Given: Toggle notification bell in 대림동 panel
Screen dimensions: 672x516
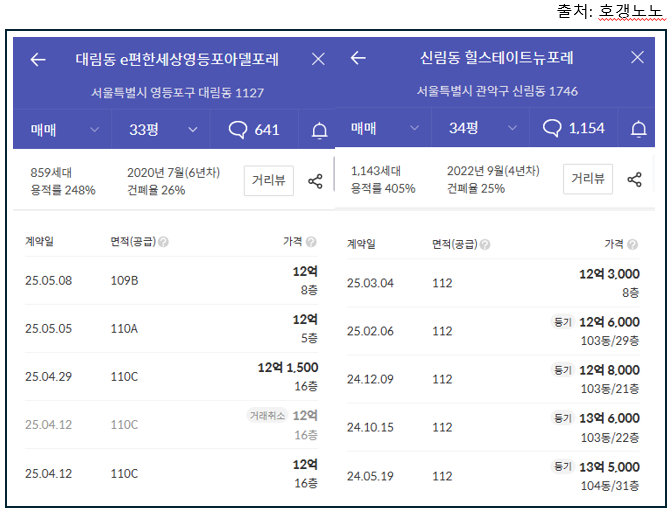Looking at the screenshot, I should pos(319,130).
